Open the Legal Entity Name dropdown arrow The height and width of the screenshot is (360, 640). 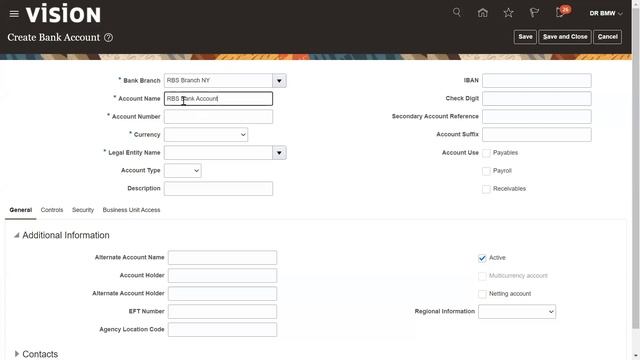click(x=279, y=153)
